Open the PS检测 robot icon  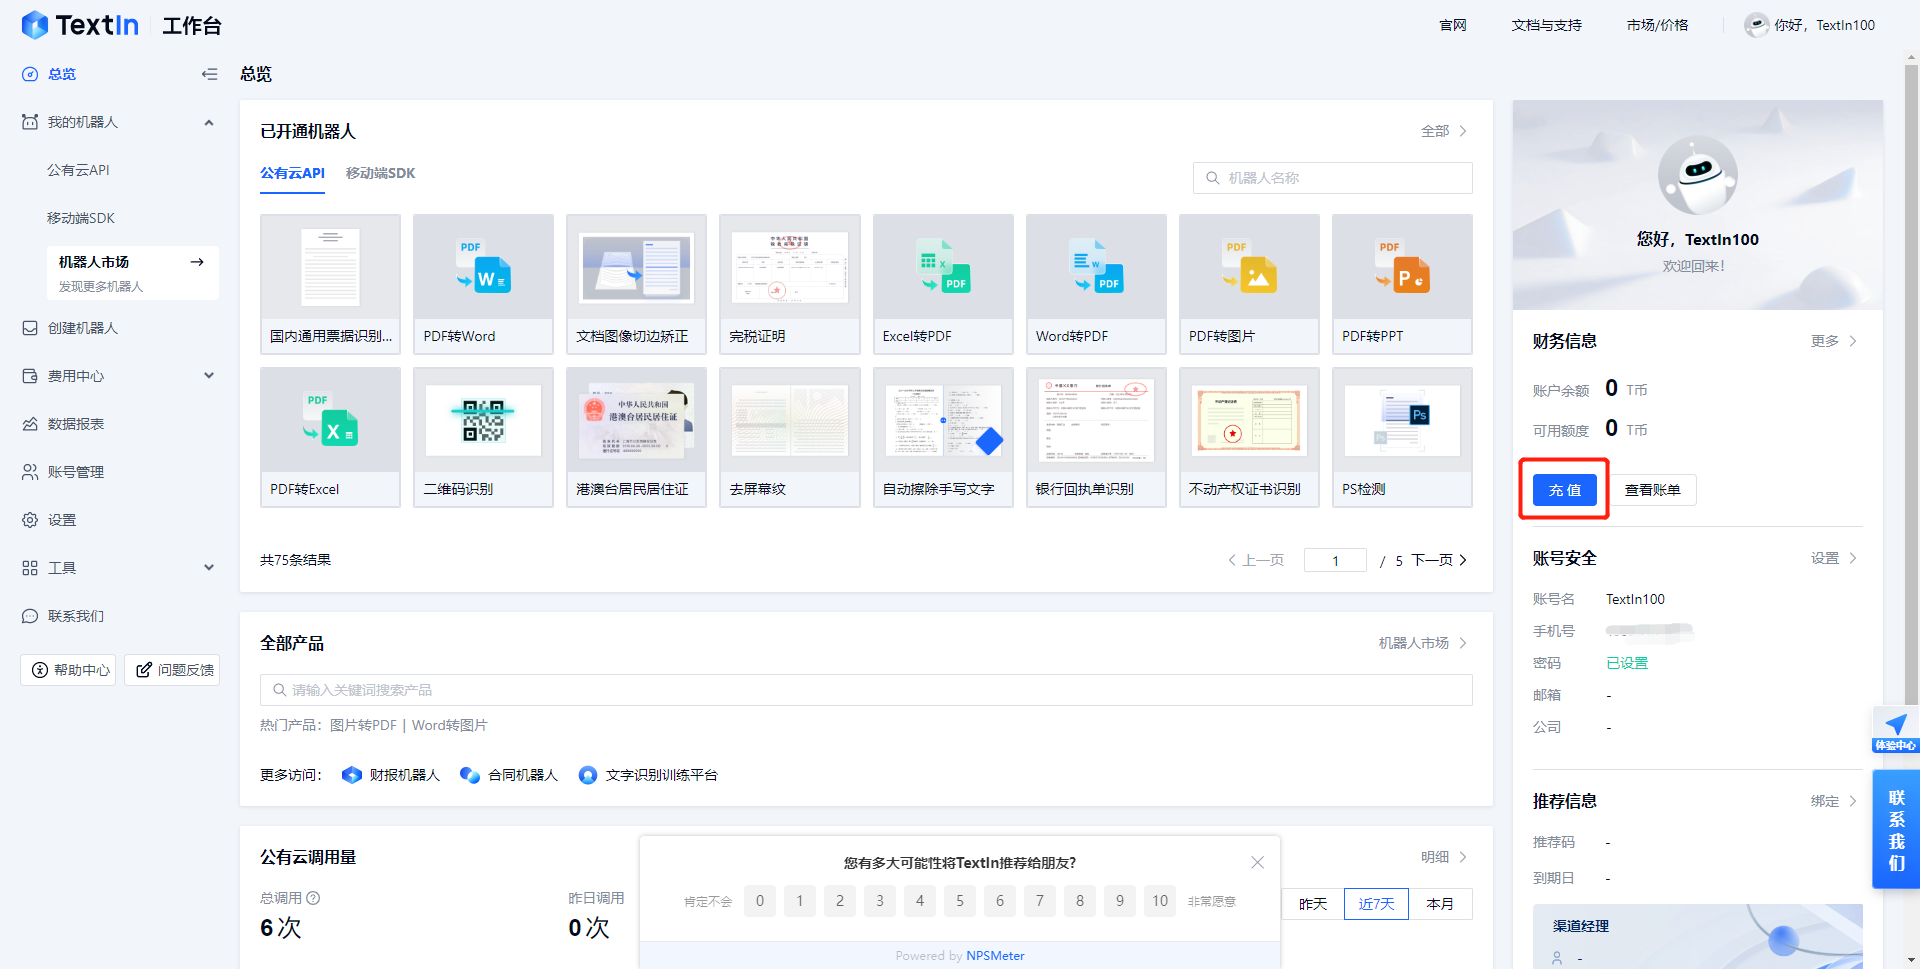(1402, 420)
